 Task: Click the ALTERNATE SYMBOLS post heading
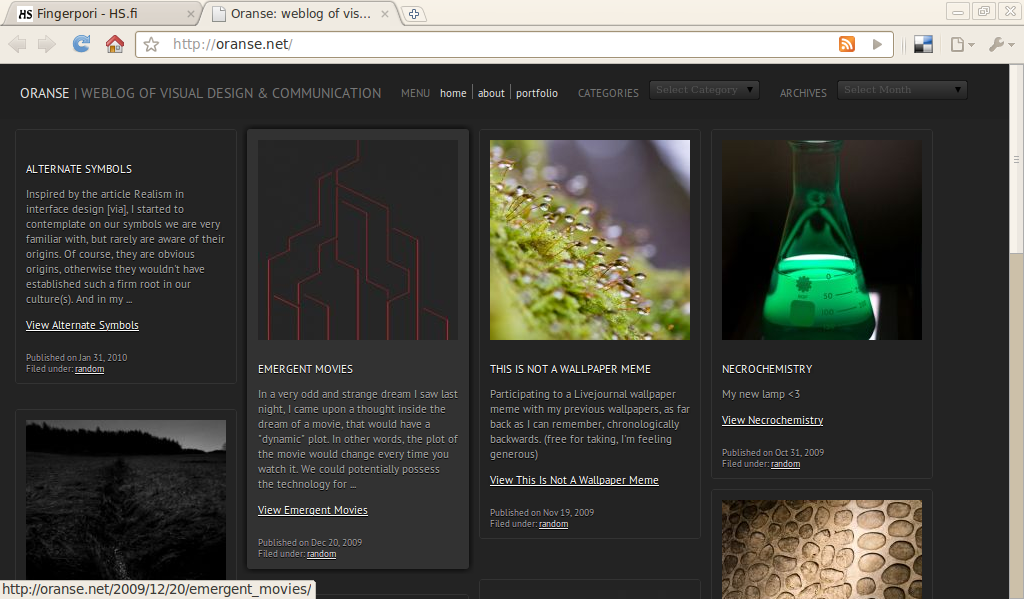click(x=79, y=169)
